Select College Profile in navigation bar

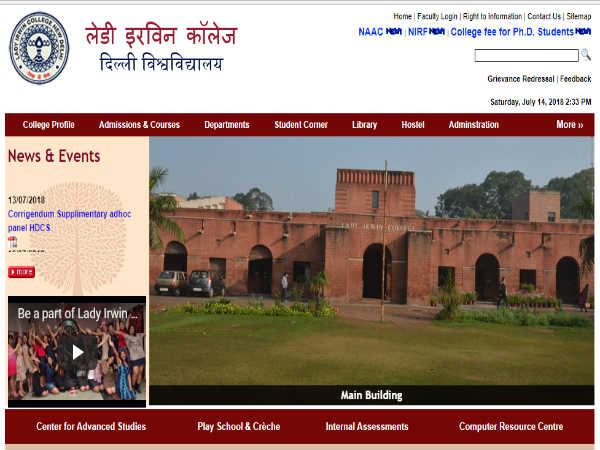(x=49, y=125)
